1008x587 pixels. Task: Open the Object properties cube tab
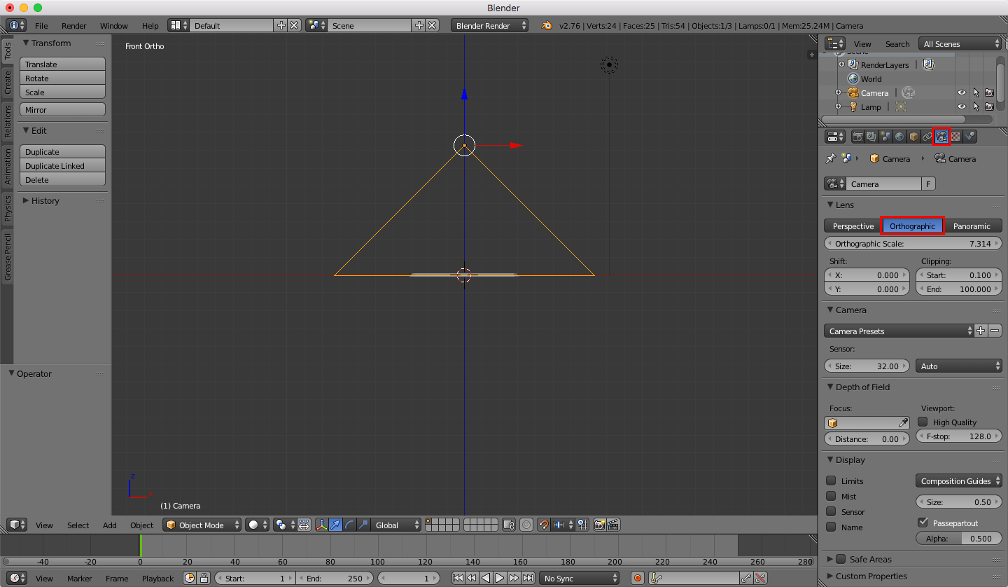coord(914,136)
